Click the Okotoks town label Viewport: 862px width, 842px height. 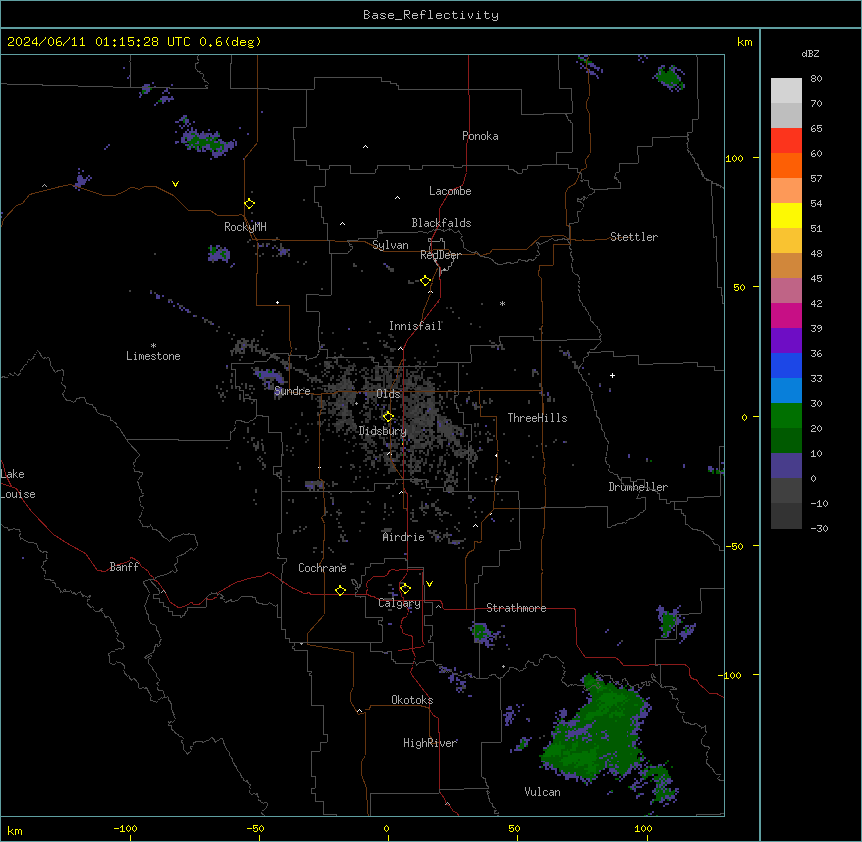point(412,700)
